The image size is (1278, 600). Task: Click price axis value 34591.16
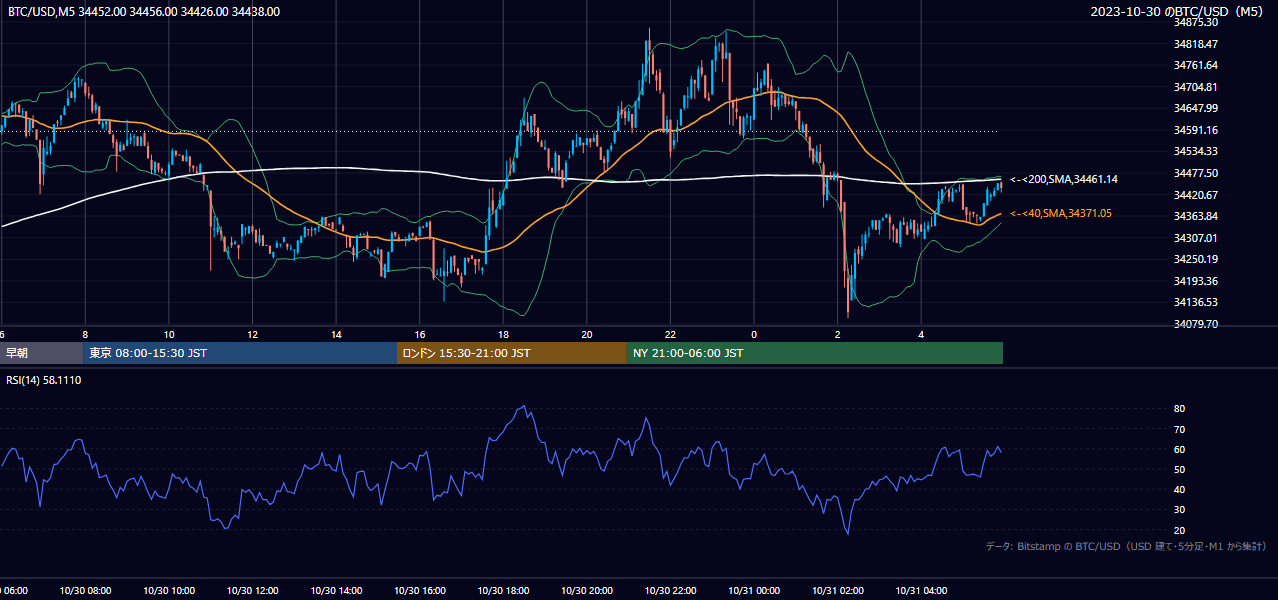(x=1196, y=130)
